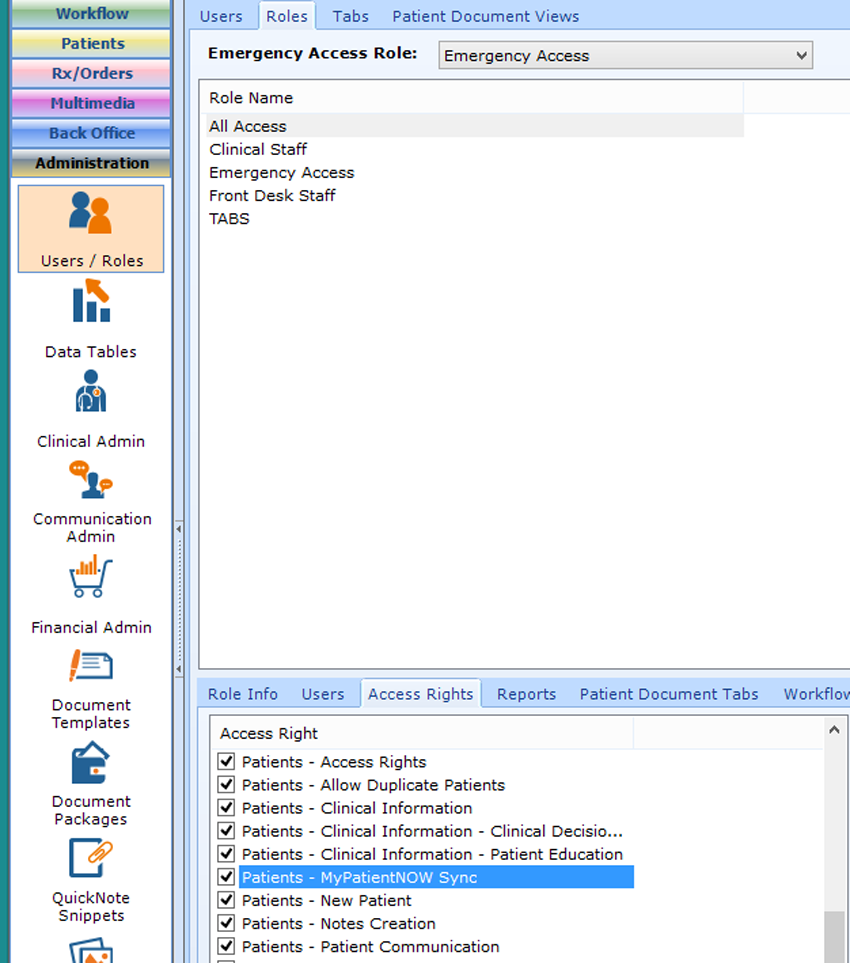The width and height of the screenshot is (850, 963).
Task: Click the Patients navigation button
Action: click(x=90, y=43)
